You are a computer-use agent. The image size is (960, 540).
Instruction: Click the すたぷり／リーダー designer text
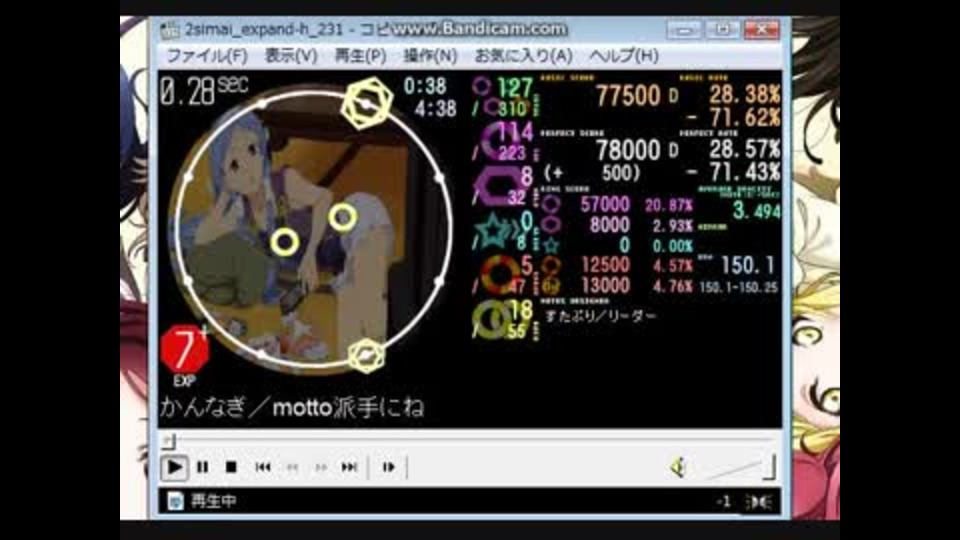[600, 316]
